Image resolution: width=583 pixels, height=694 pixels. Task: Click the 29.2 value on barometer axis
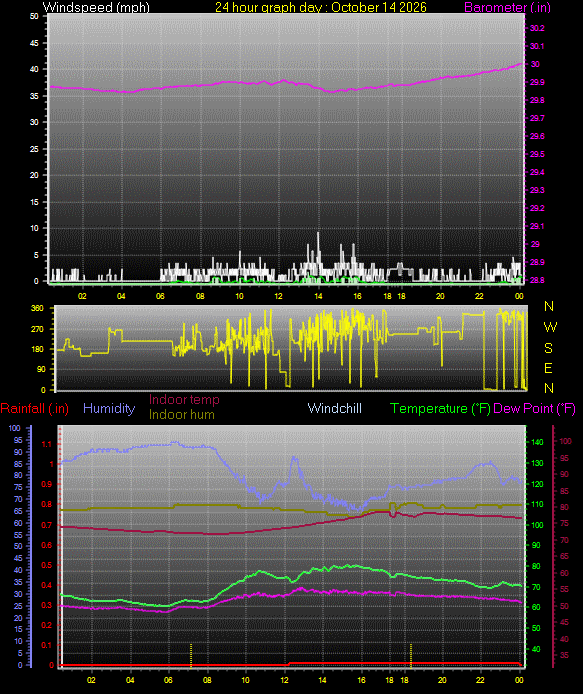point(537,208)
